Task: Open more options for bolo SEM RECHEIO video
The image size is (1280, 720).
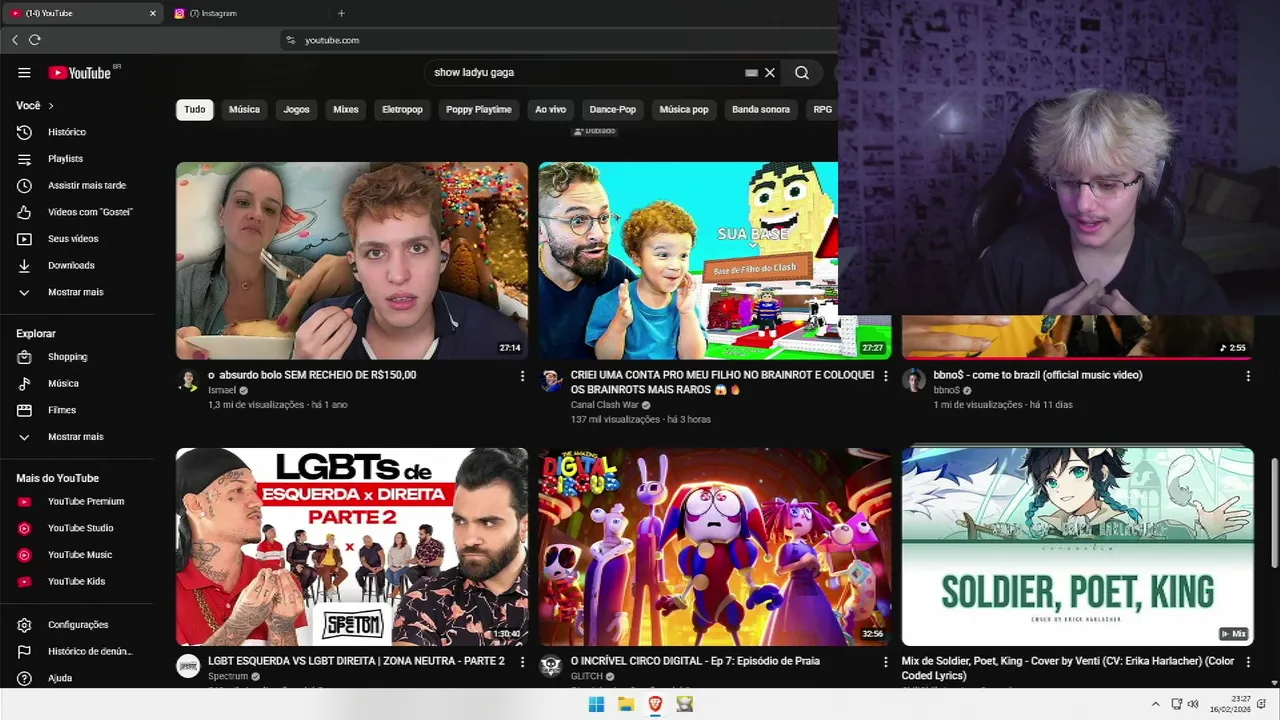Action: point(522,376)
